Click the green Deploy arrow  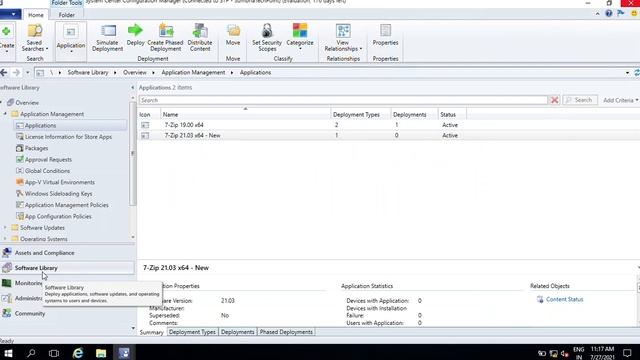(x=135, y=31)
